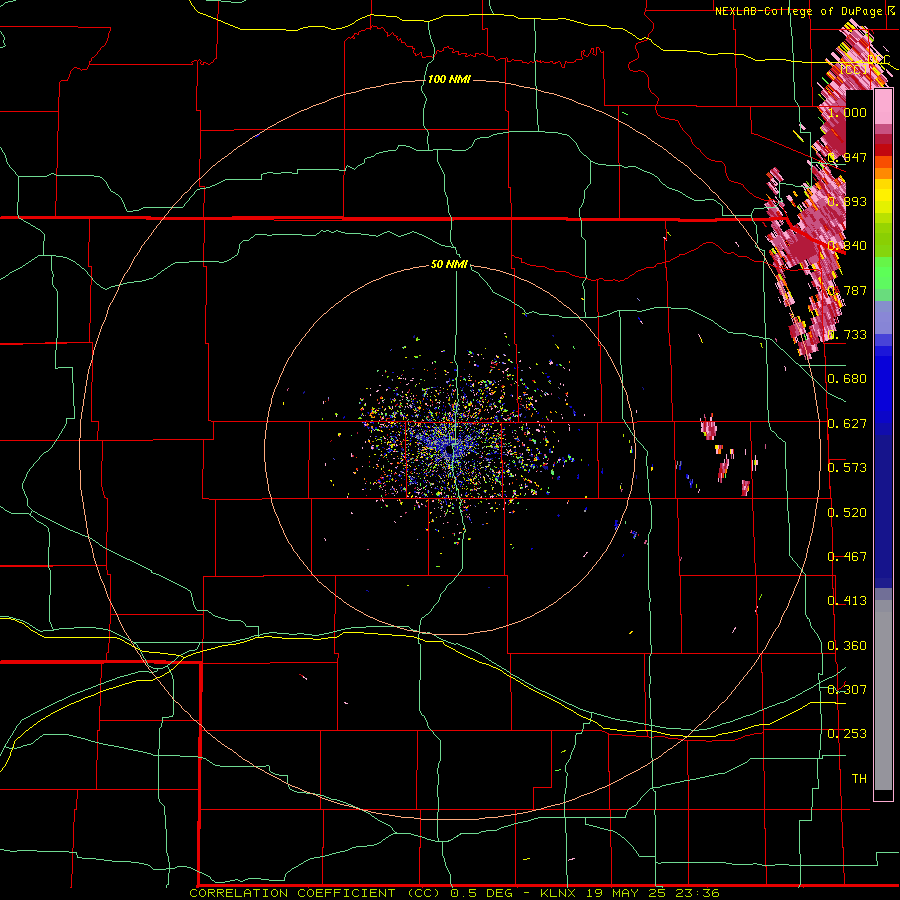Pick the bright green swatch on the color bar
The image size is (900, 900).
[883, 273]
